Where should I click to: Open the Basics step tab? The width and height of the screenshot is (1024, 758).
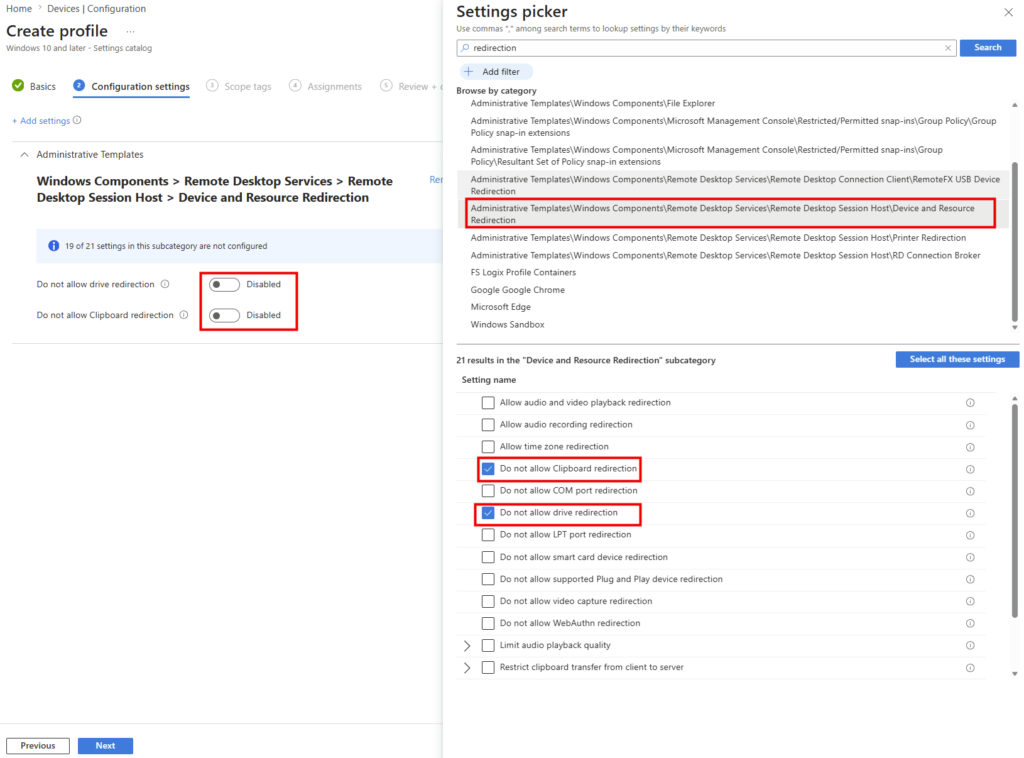[x=34, y=86]
